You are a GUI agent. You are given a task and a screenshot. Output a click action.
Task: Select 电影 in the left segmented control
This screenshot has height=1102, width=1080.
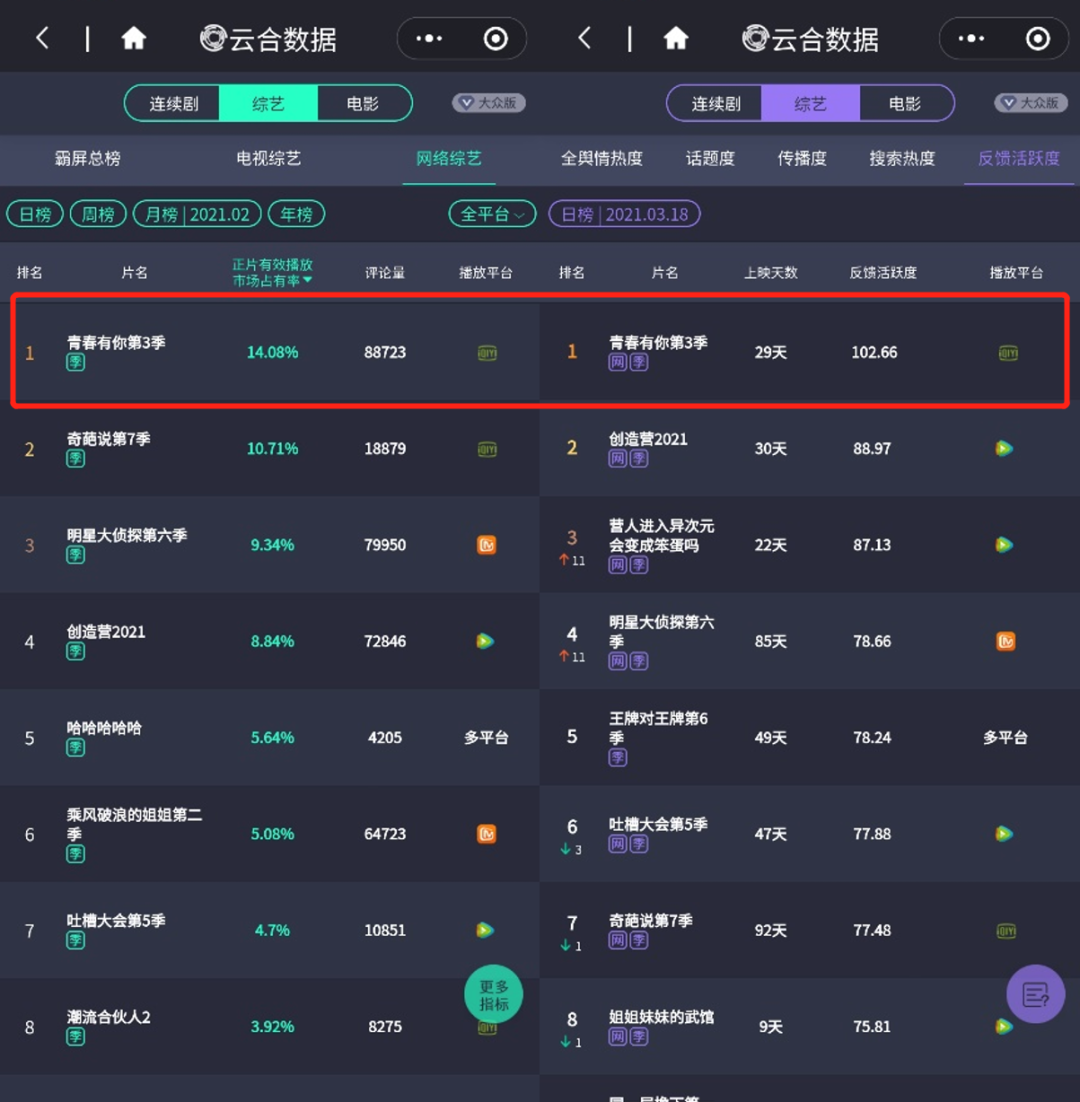coord(363,104)
